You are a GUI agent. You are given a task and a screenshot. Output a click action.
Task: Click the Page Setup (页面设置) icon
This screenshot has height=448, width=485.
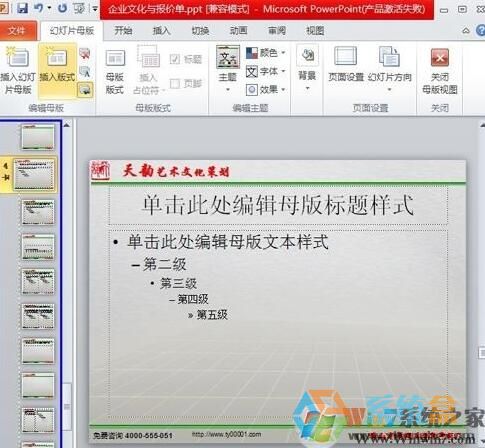click(x=346, y=64)
